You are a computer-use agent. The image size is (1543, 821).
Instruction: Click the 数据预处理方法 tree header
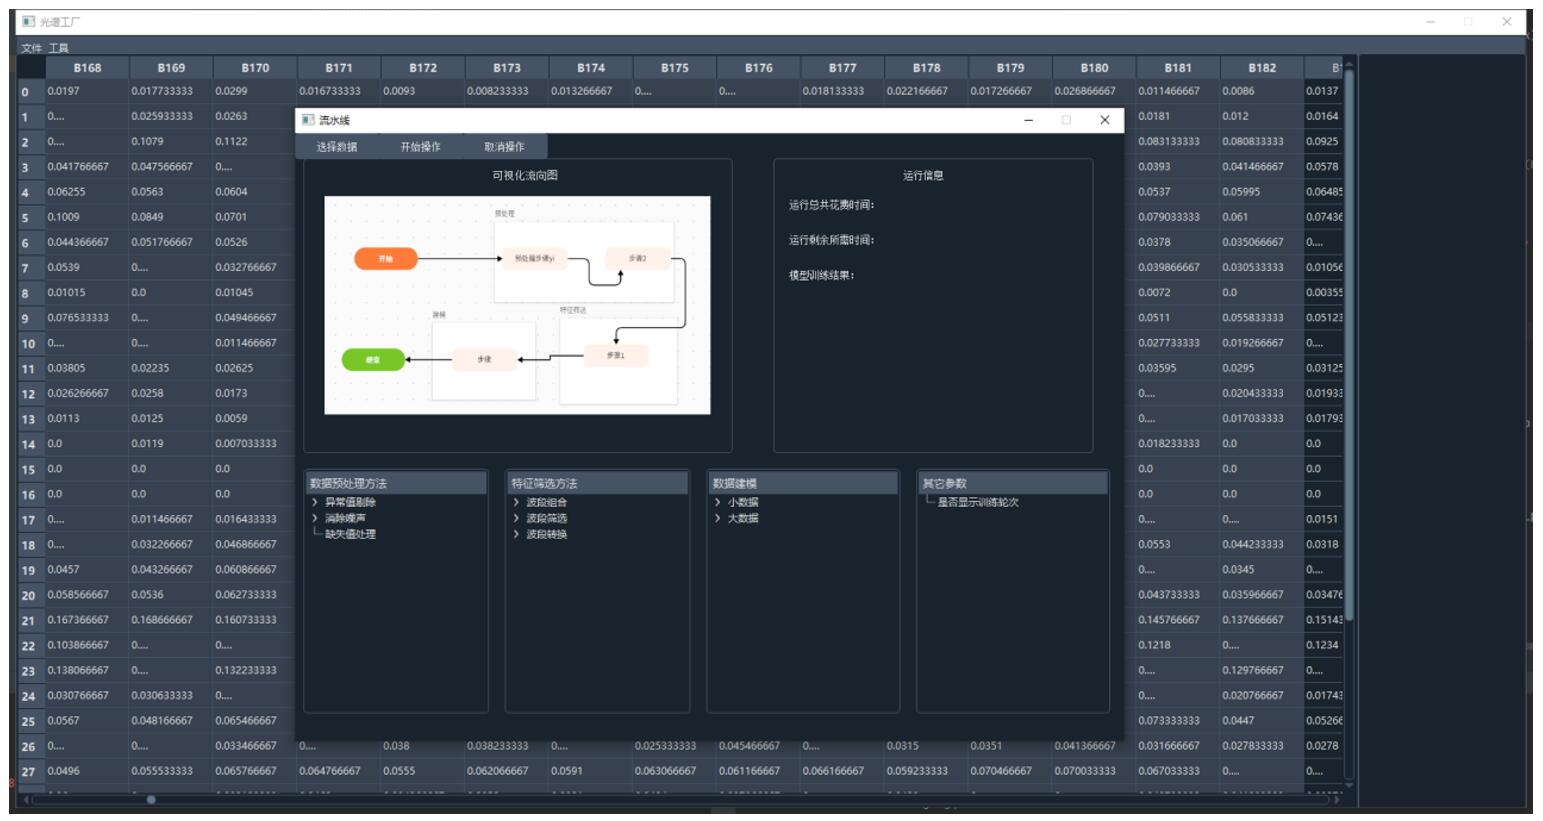396,483
